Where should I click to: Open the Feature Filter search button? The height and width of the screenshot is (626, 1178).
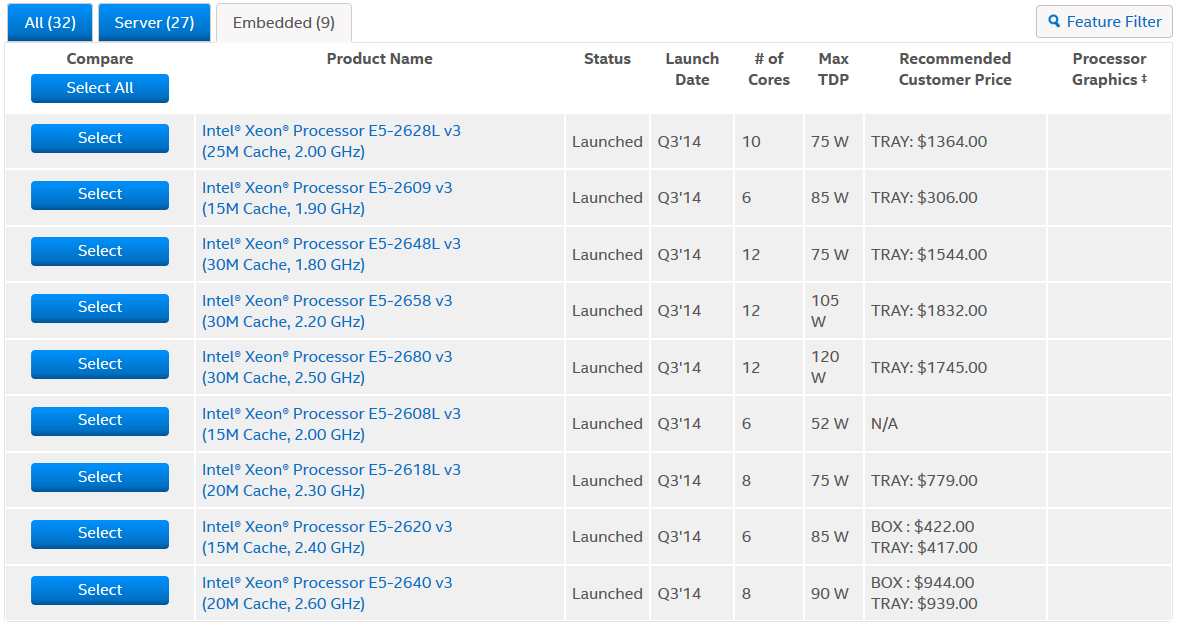[1104, 21]
